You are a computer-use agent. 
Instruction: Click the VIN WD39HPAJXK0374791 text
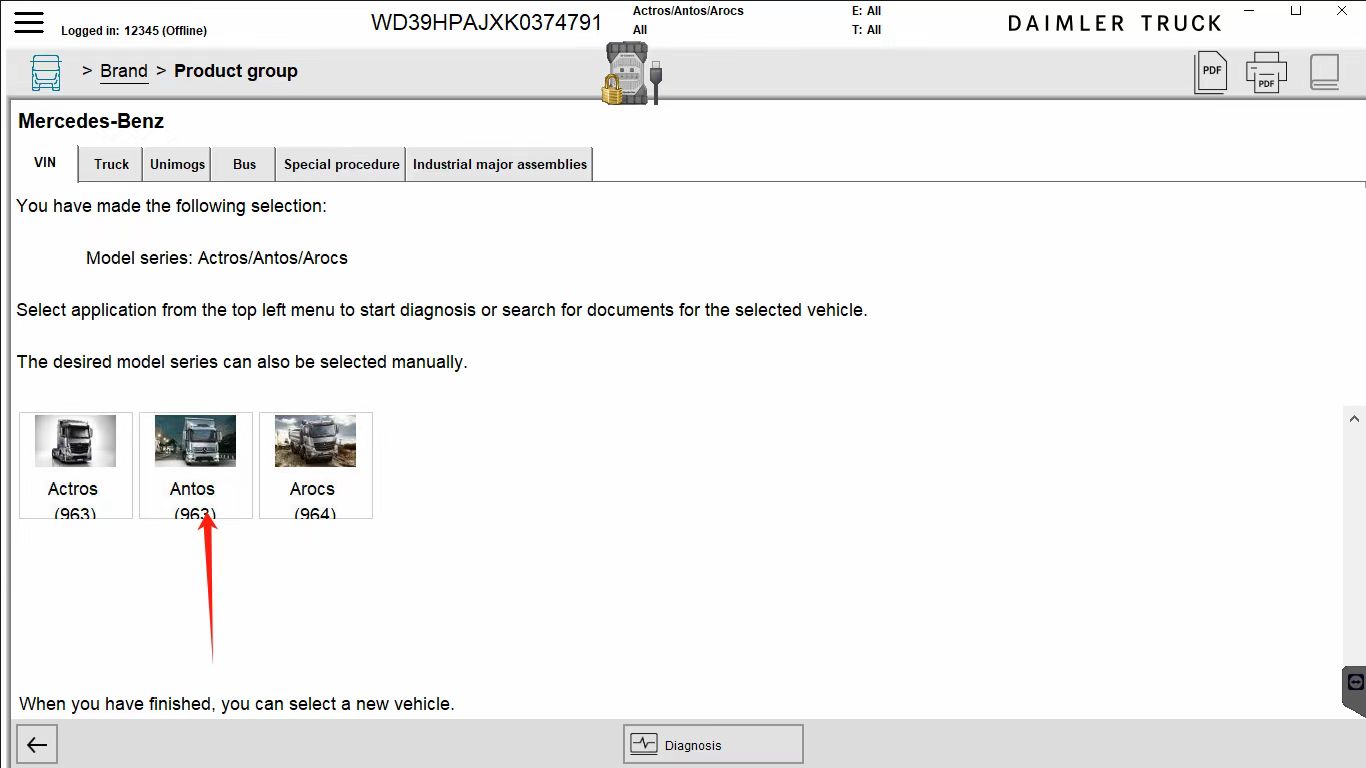pyautogui.click(x=486, y=22)
